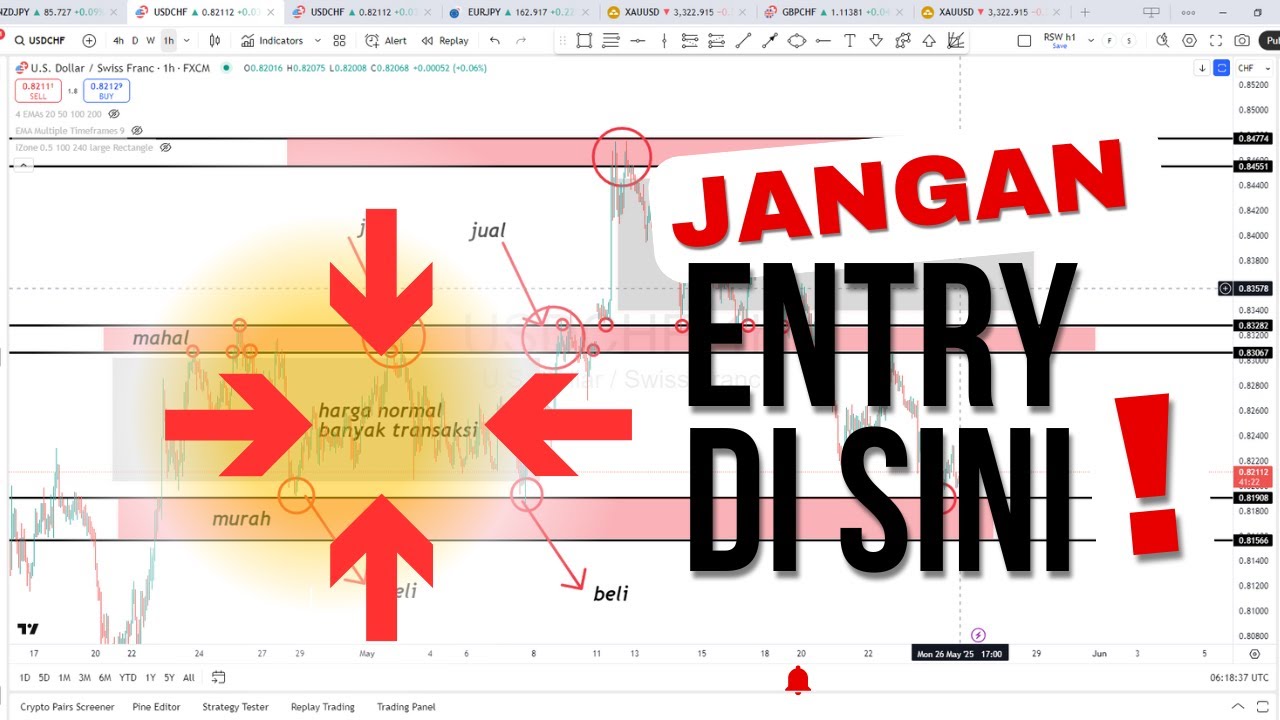Open quick search magnifier icon
The height and width of the screenshot is (720, 1280).
(x=1162, y=41)
